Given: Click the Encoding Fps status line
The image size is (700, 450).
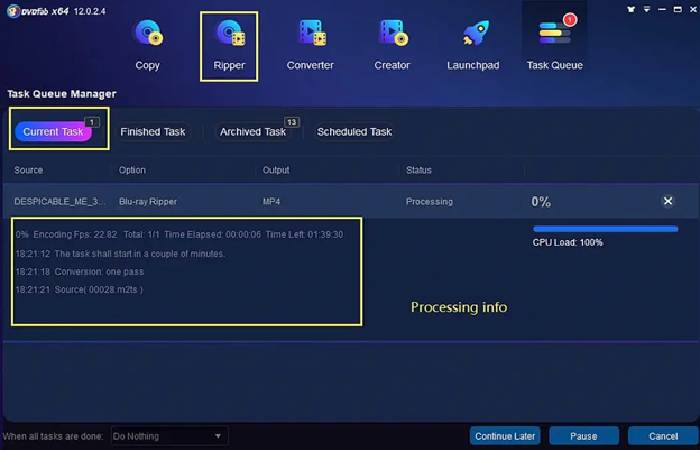Looking at the screenshot, I should click(179, 234).
